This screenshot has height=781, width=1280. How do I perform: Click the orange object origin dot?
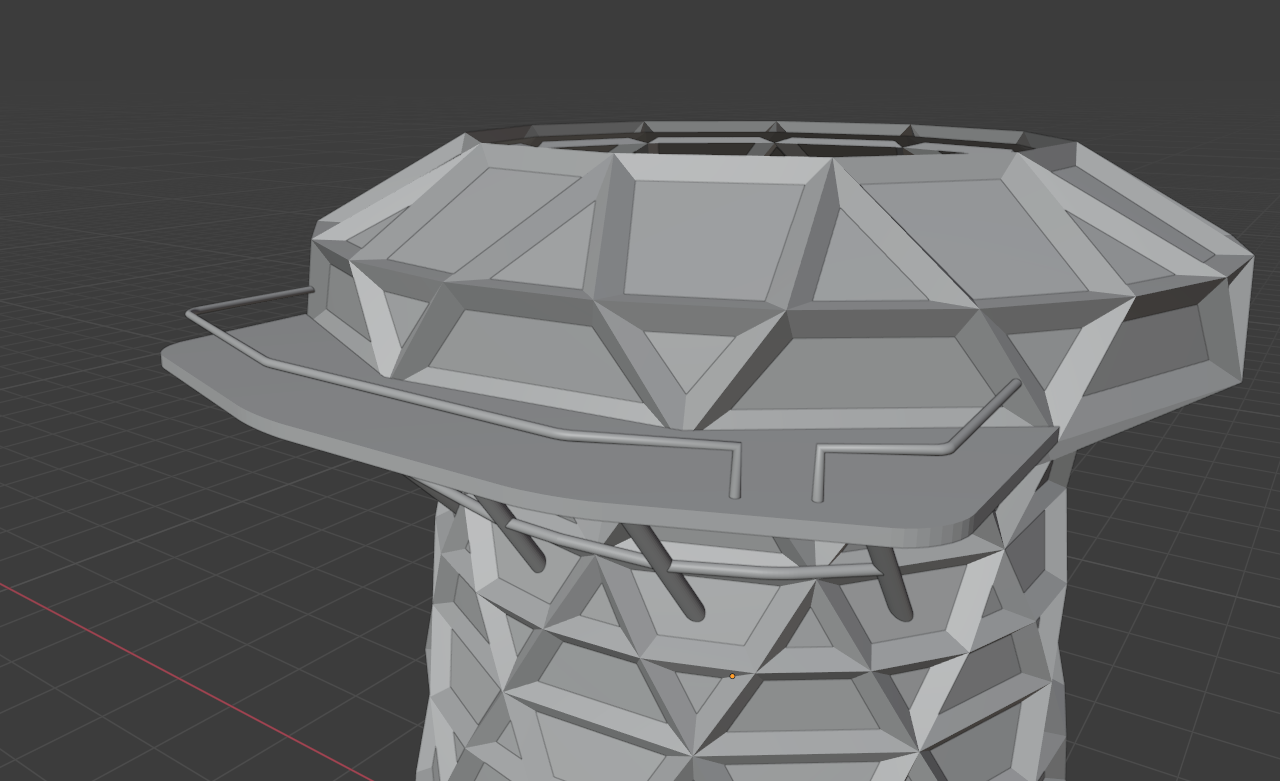pos(732,676)
